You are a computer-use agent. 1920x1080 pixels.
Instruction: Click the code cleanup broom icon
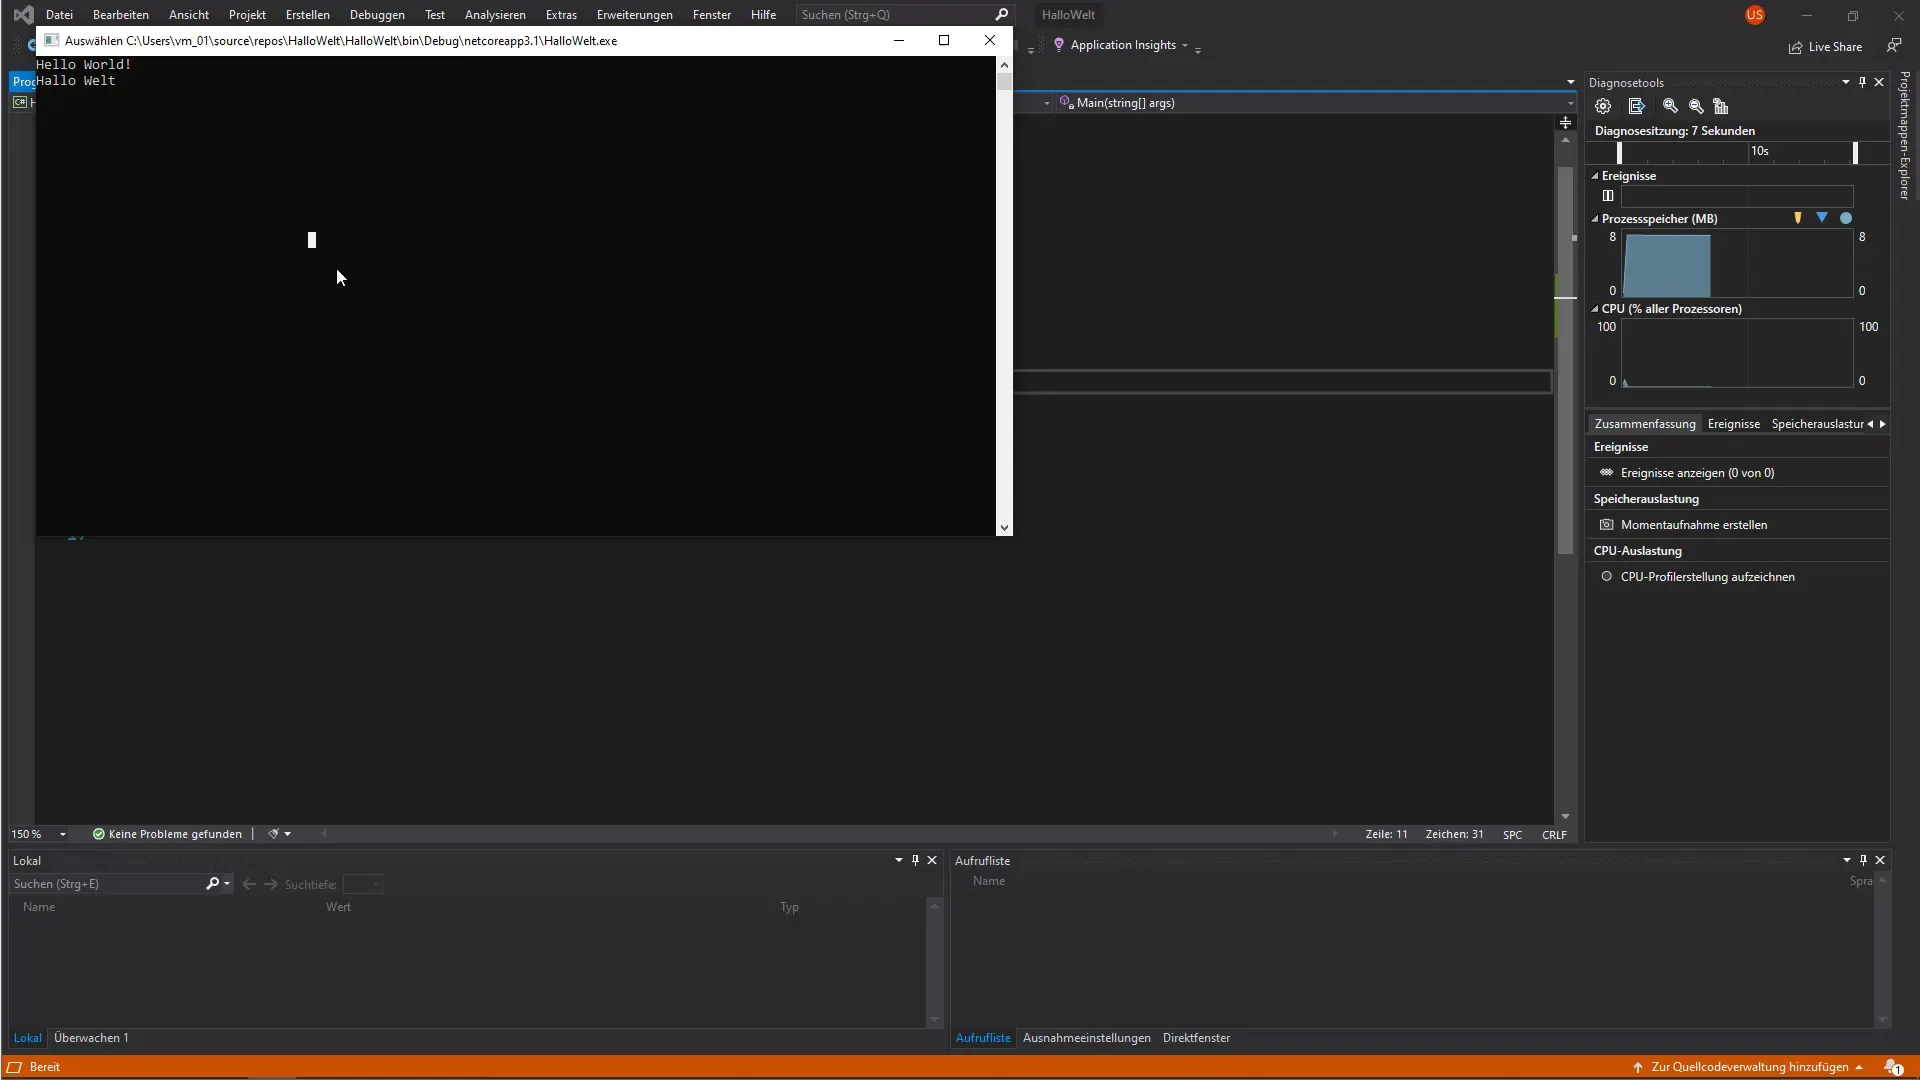[x=272, y=834]
